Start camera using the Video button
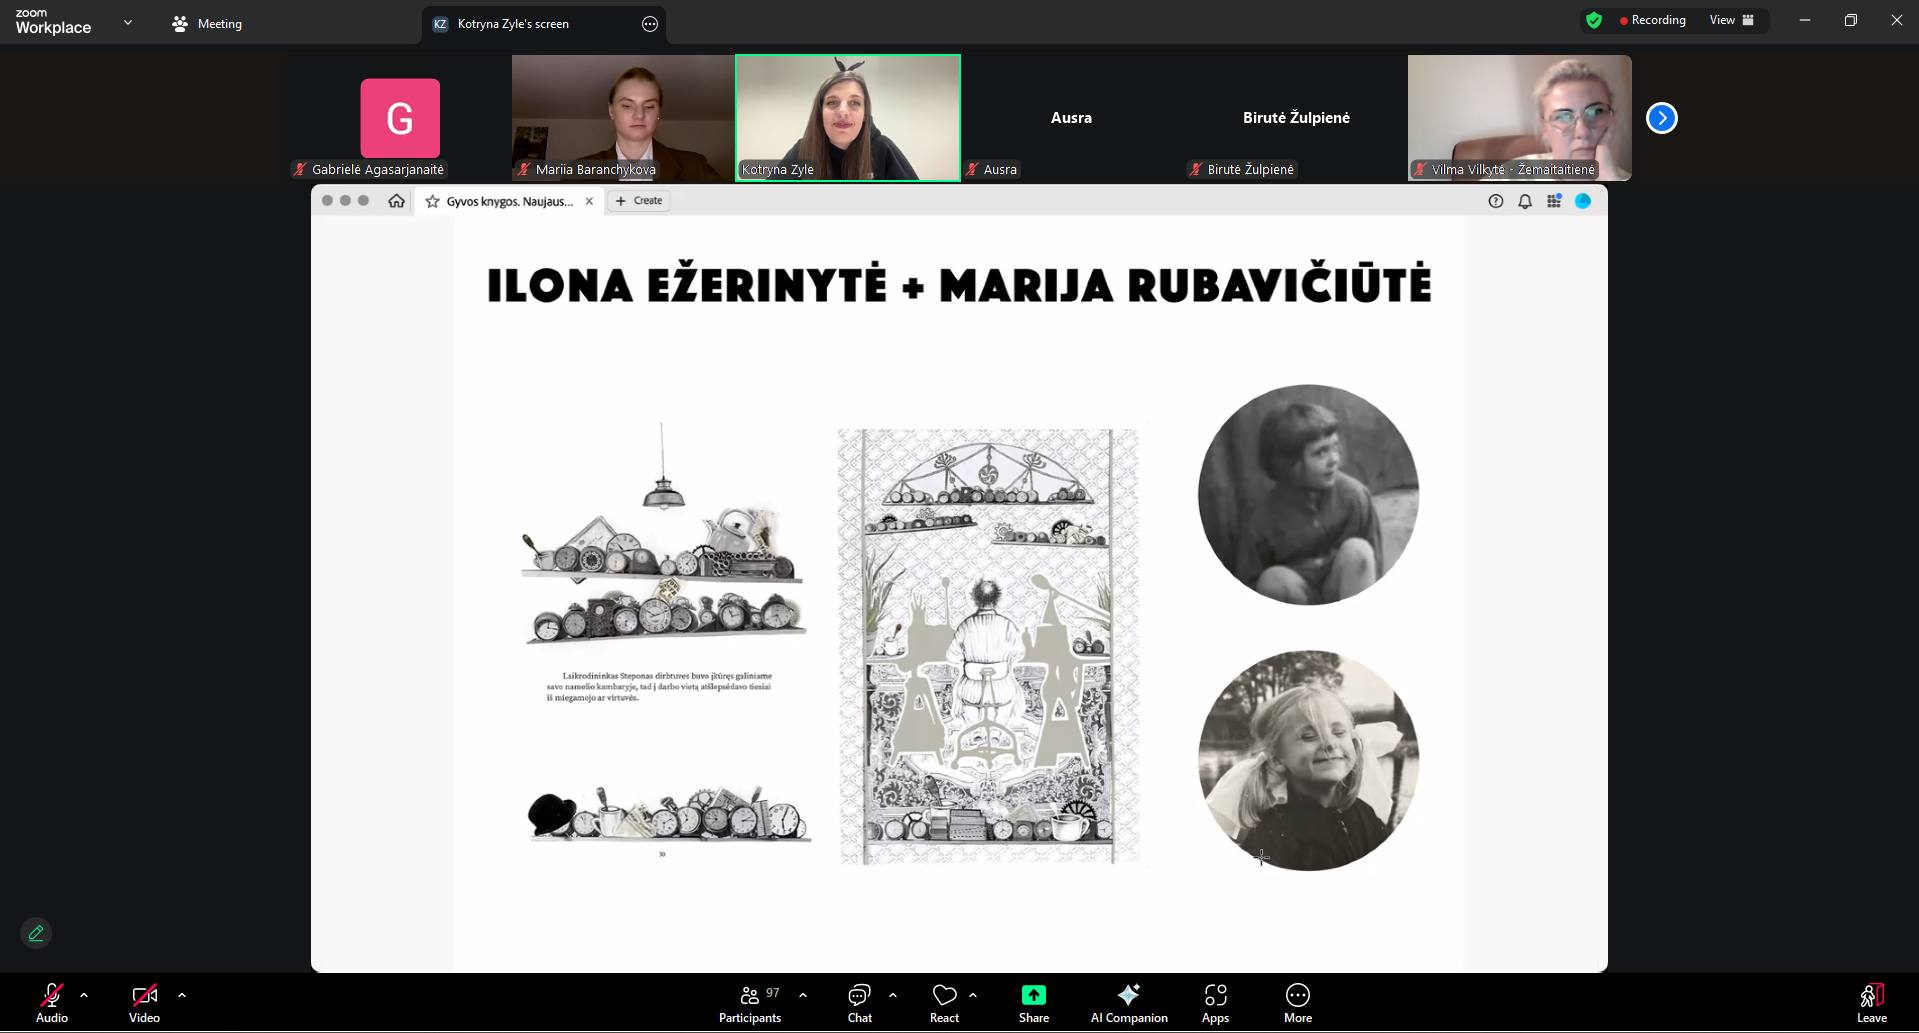1919x1033 pixels. click(x=144, y=1002)
